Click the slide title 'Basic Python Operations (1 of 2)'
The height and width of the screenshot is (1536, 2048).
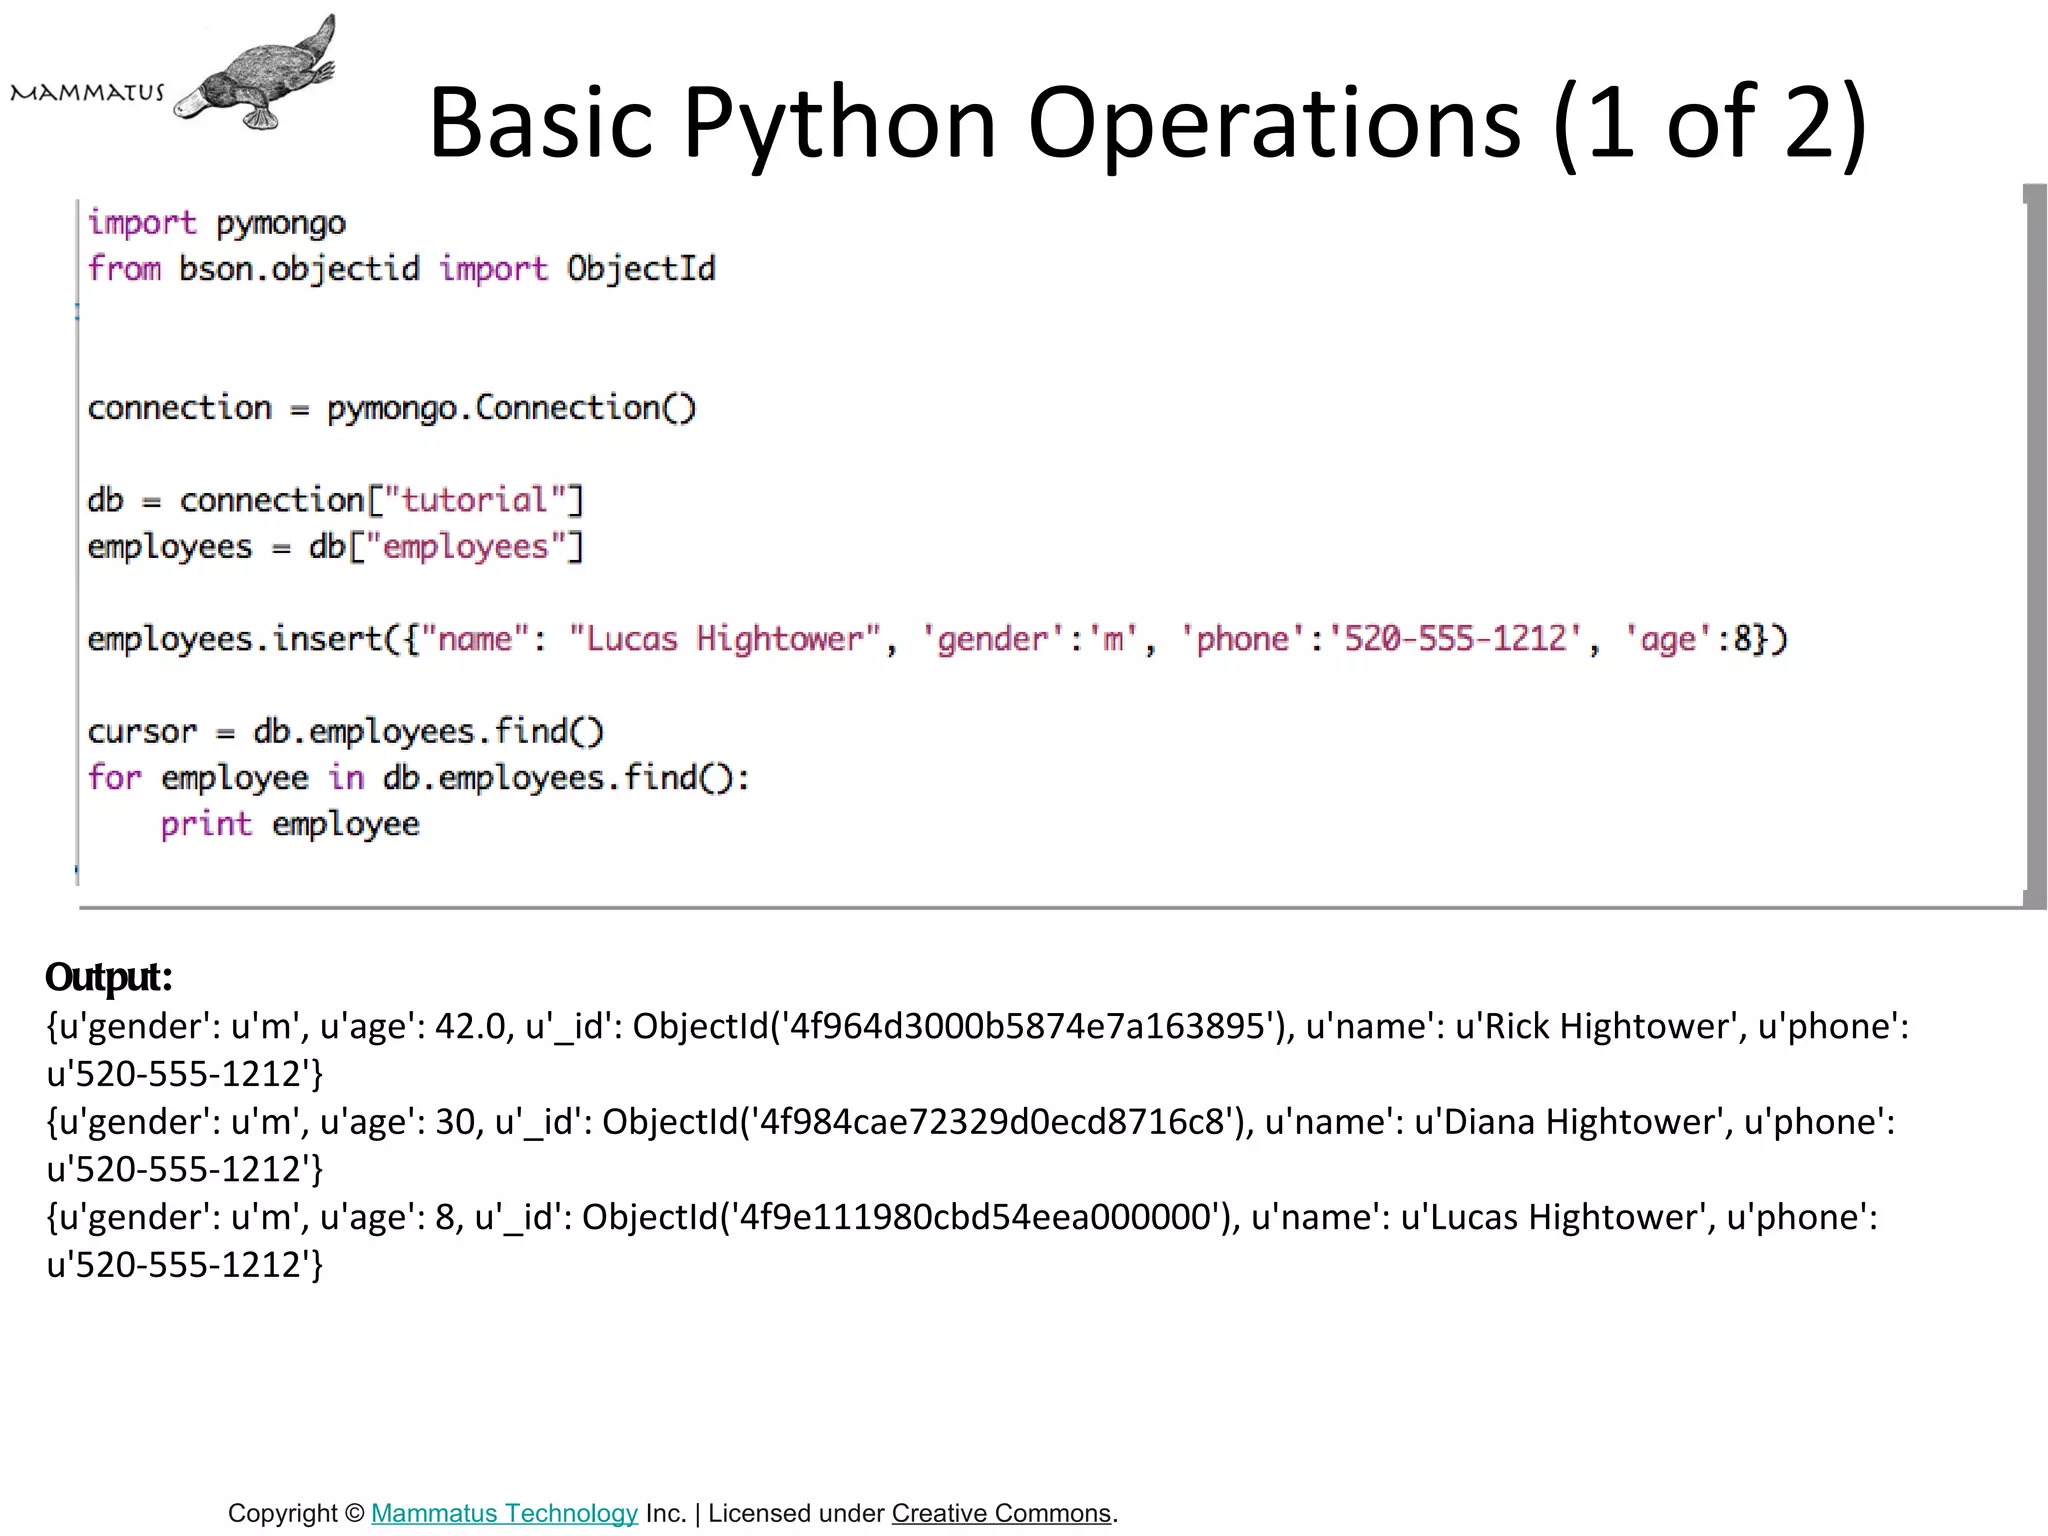click(1148, 124)
